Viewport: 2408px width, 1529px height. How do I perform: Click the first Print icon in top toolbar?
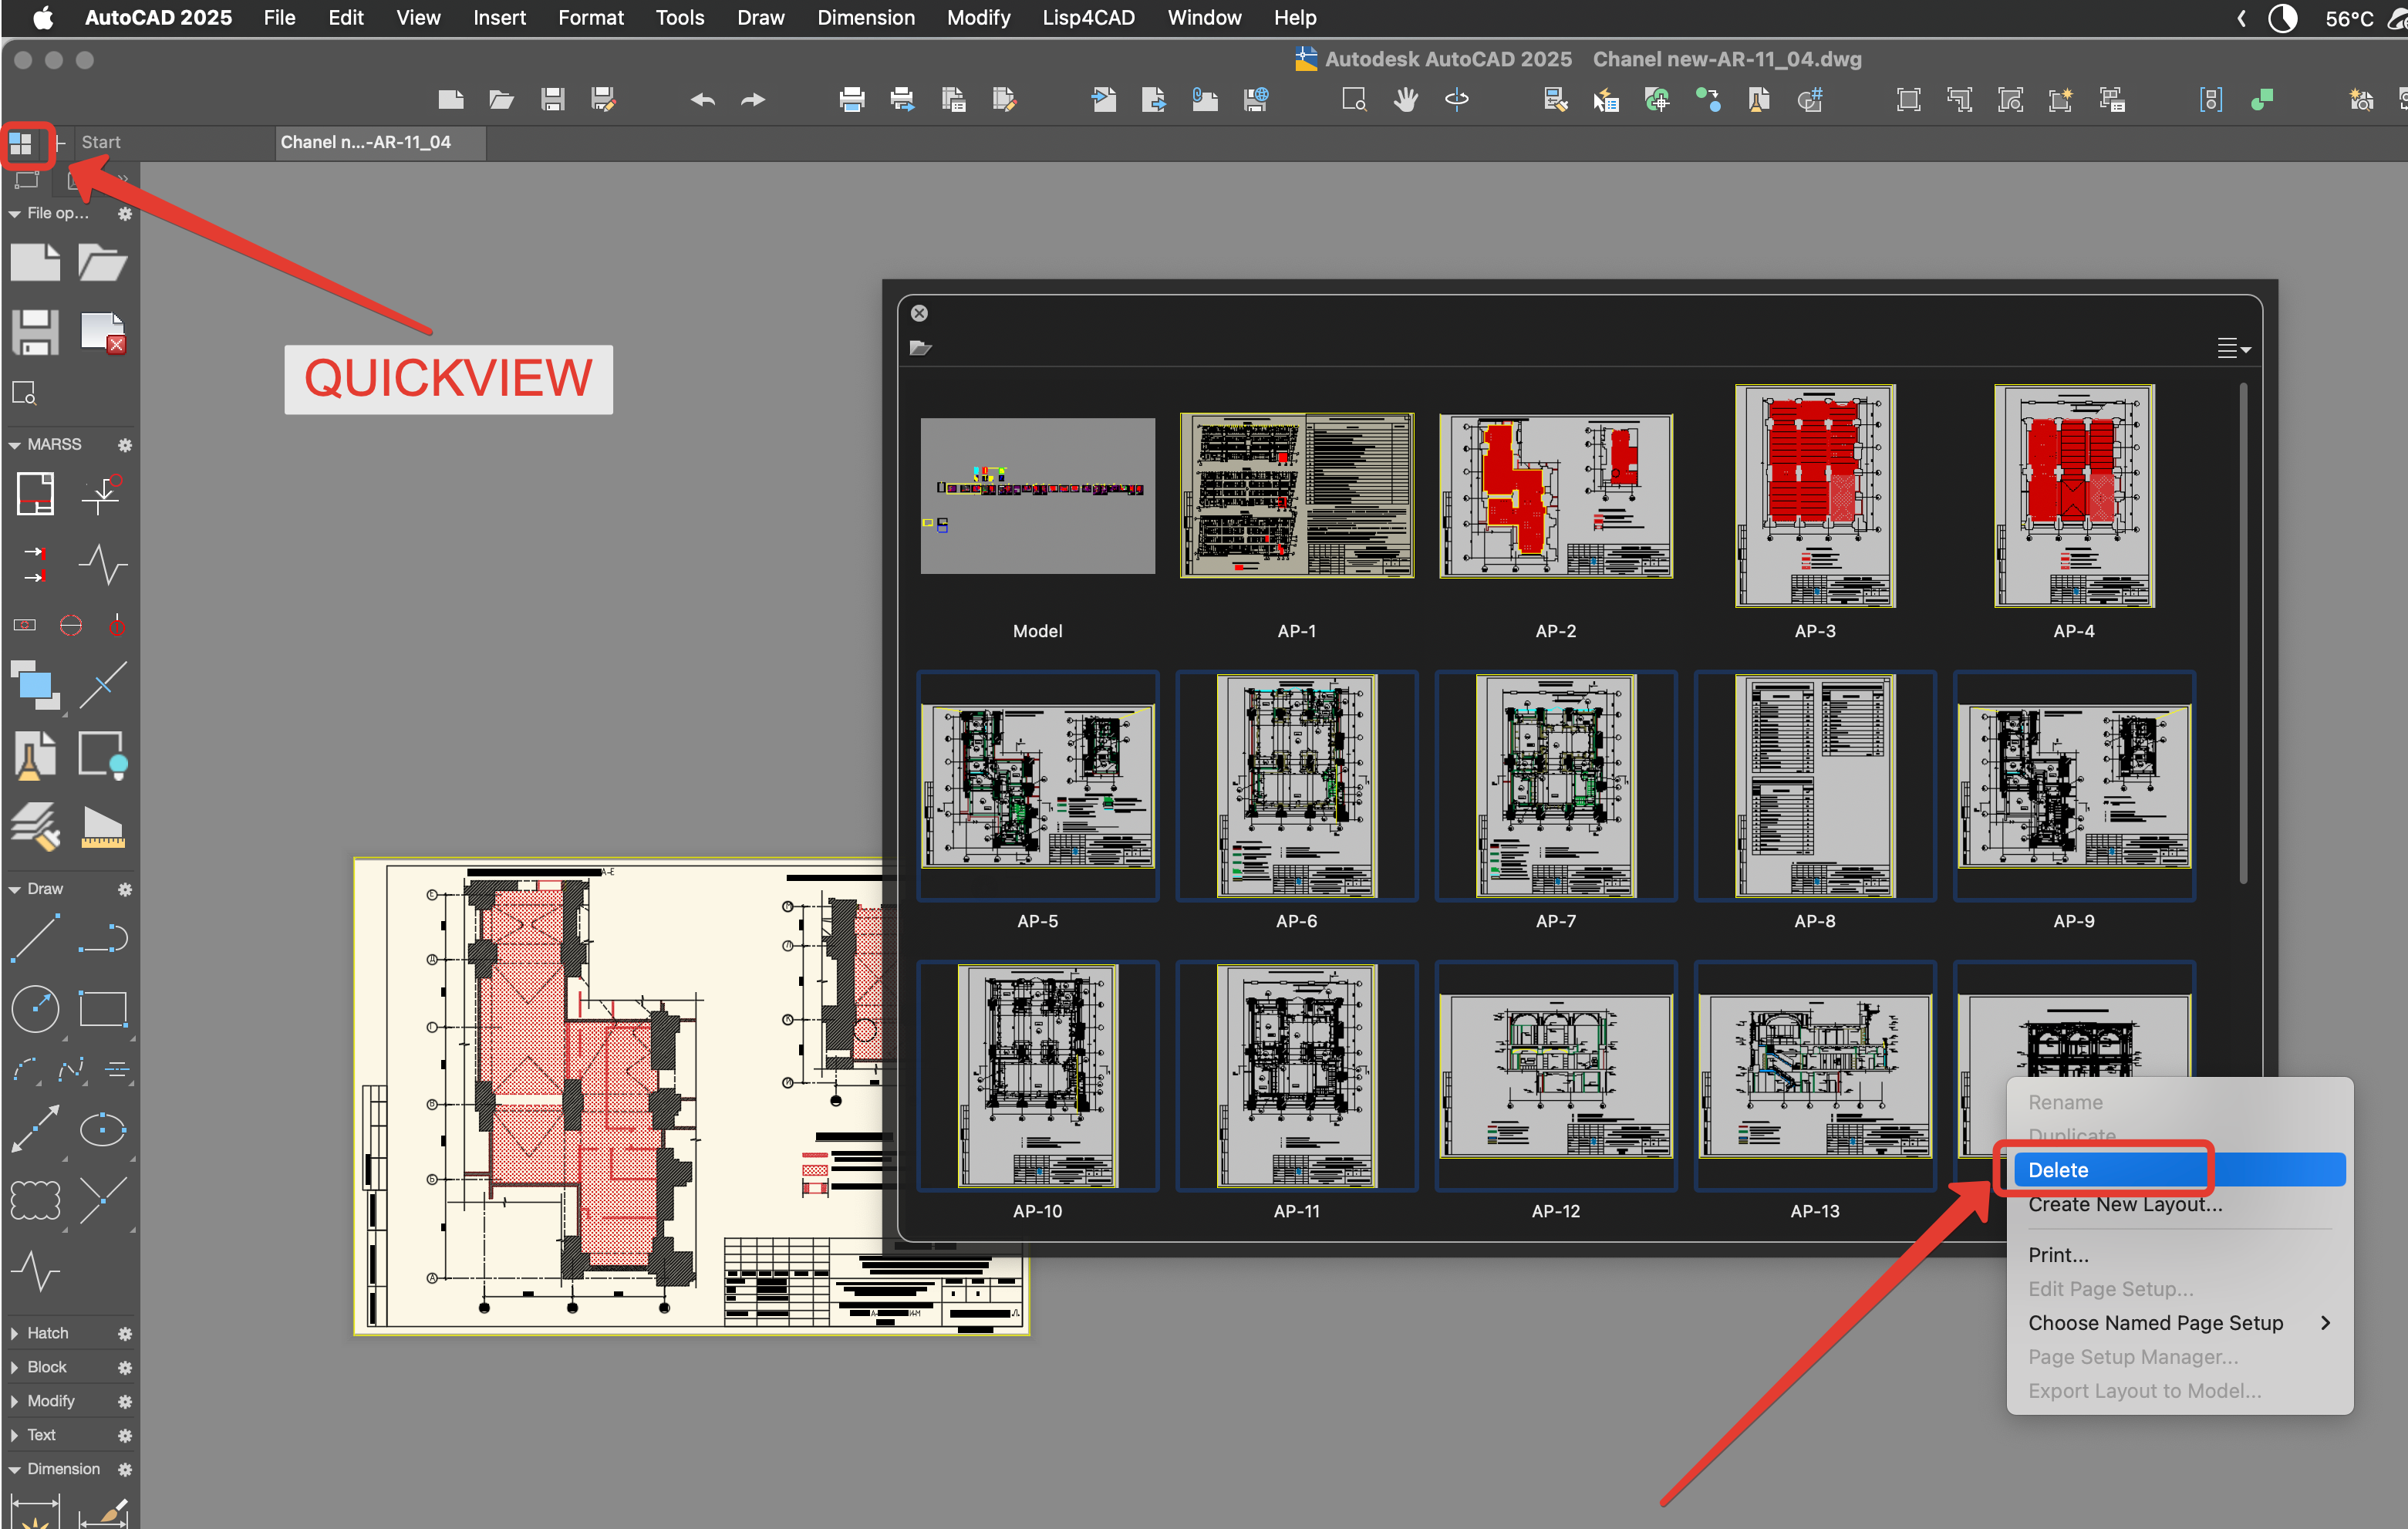852,99
